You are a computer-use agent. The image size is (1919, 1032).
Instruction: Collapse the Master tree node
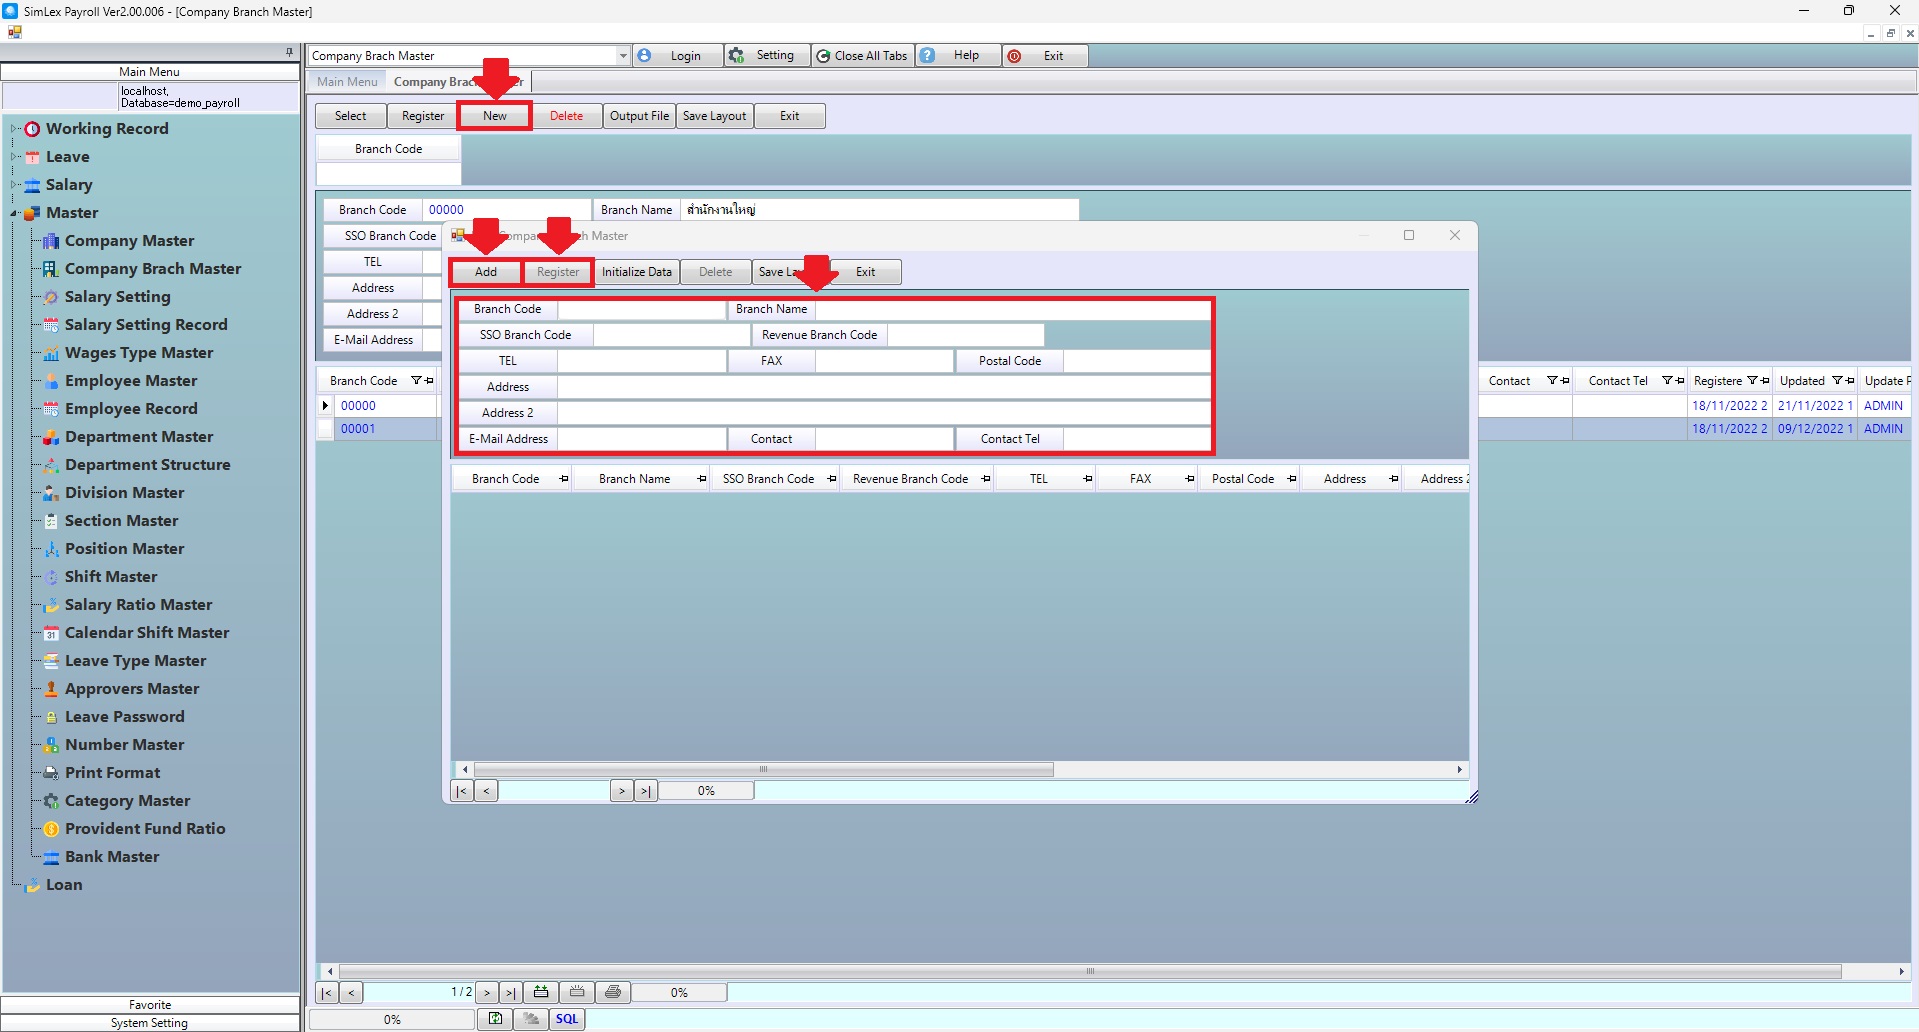[x=14, y=213]
